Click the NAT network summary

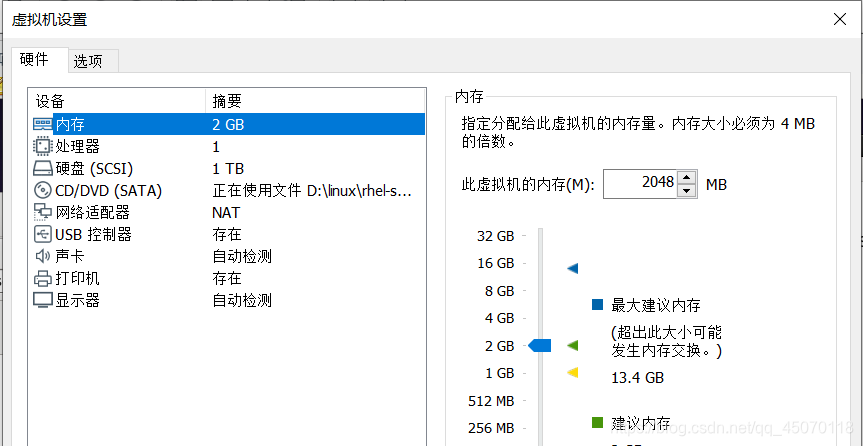(x=226, y=213)
